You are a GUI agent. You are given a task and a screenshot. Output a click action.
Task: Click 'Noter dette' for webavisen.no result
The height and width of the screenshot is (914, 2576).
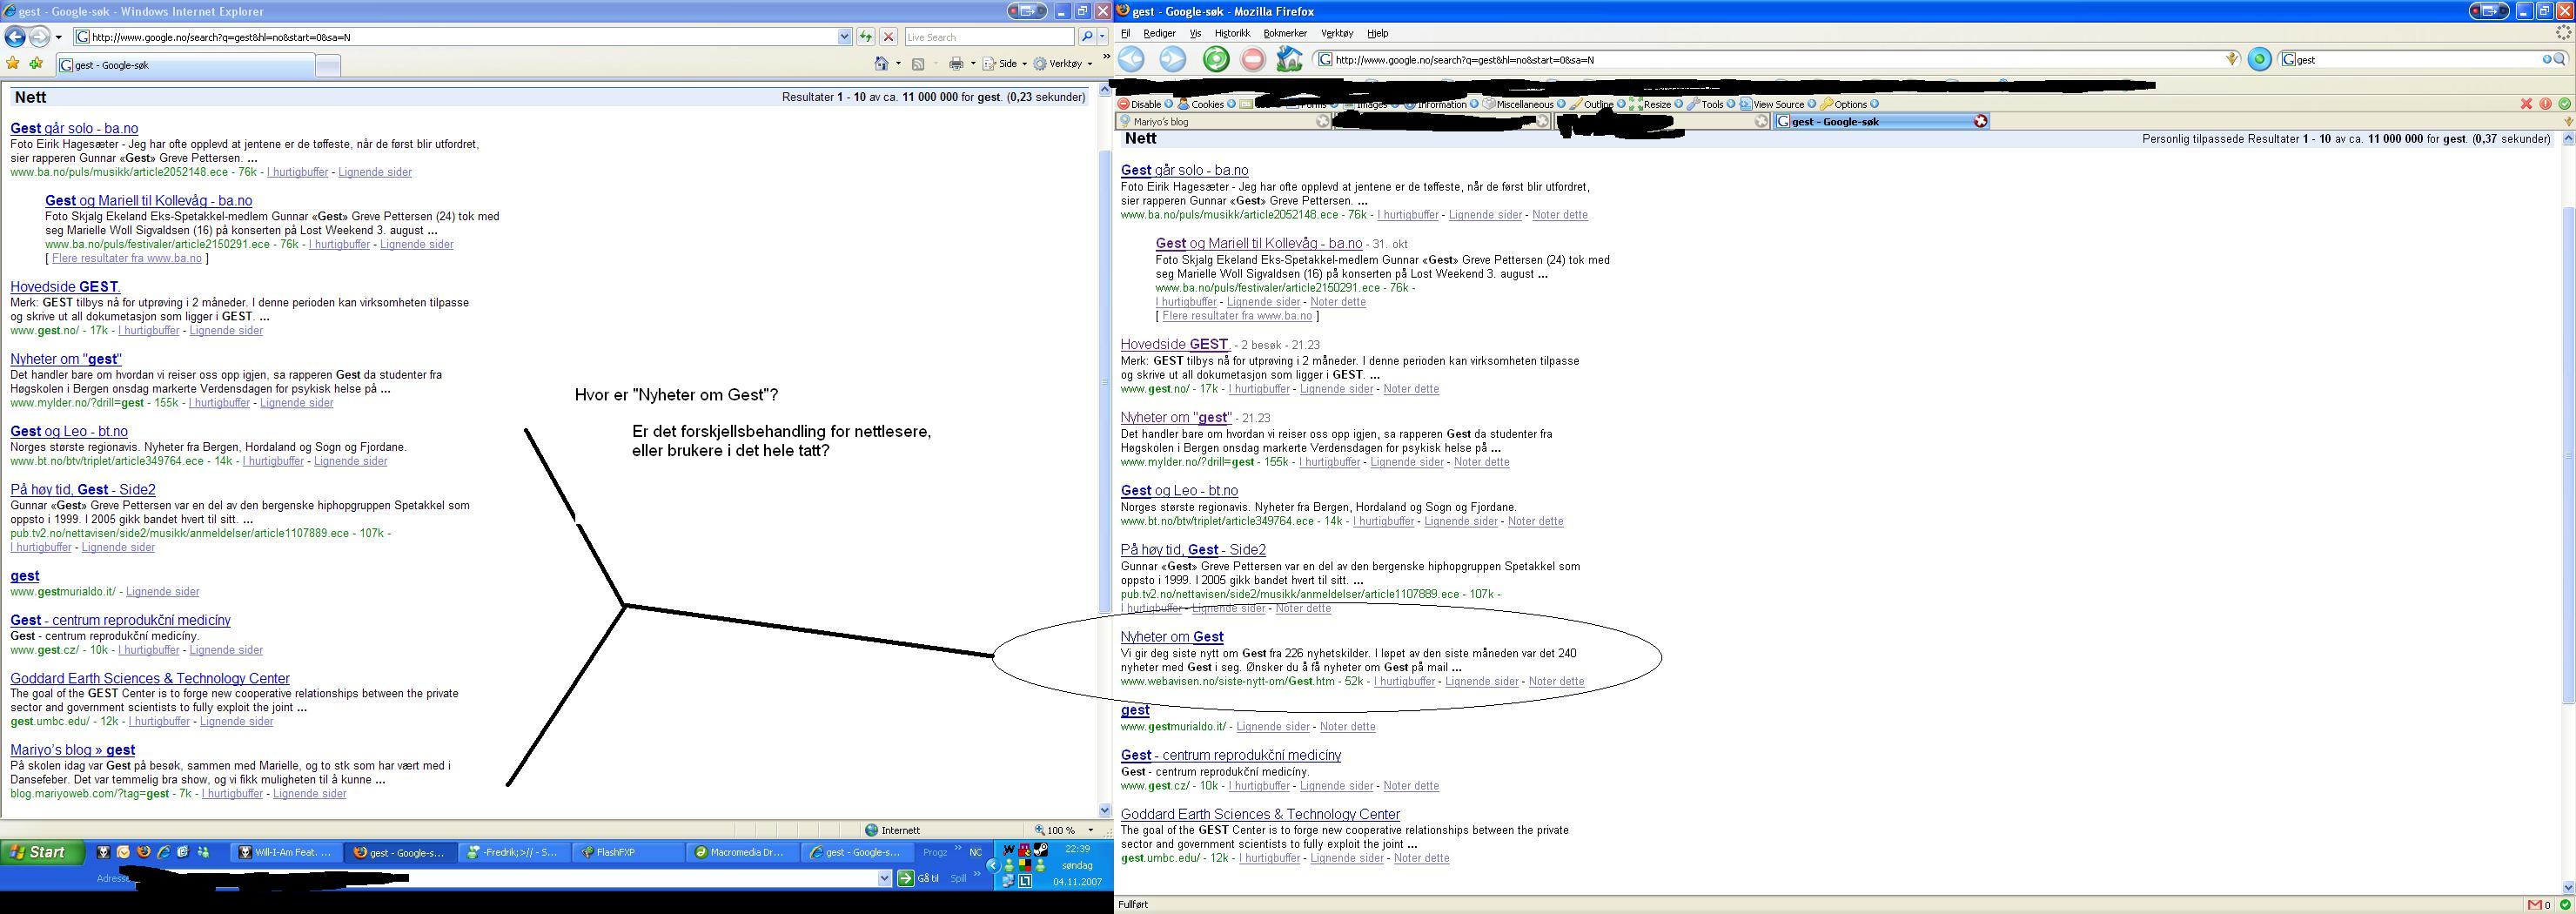pyautogui.click(x=1556, y=682)
